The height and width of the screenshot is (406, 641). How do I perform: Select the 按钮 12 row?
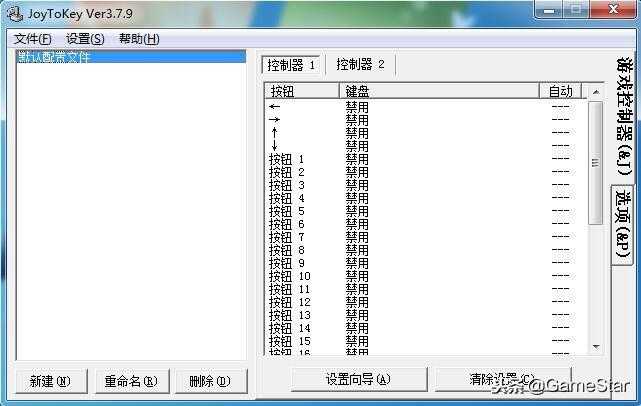coord(426,302)
